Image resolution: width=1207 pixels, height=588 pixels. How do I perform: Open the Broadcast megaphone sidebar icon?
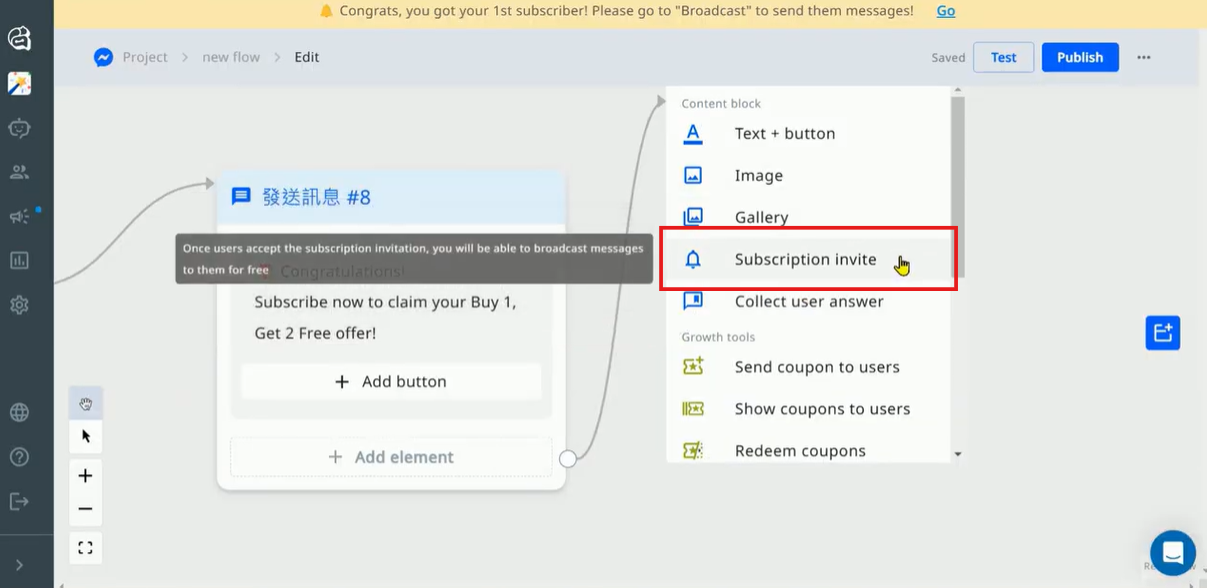coord(19,216)
